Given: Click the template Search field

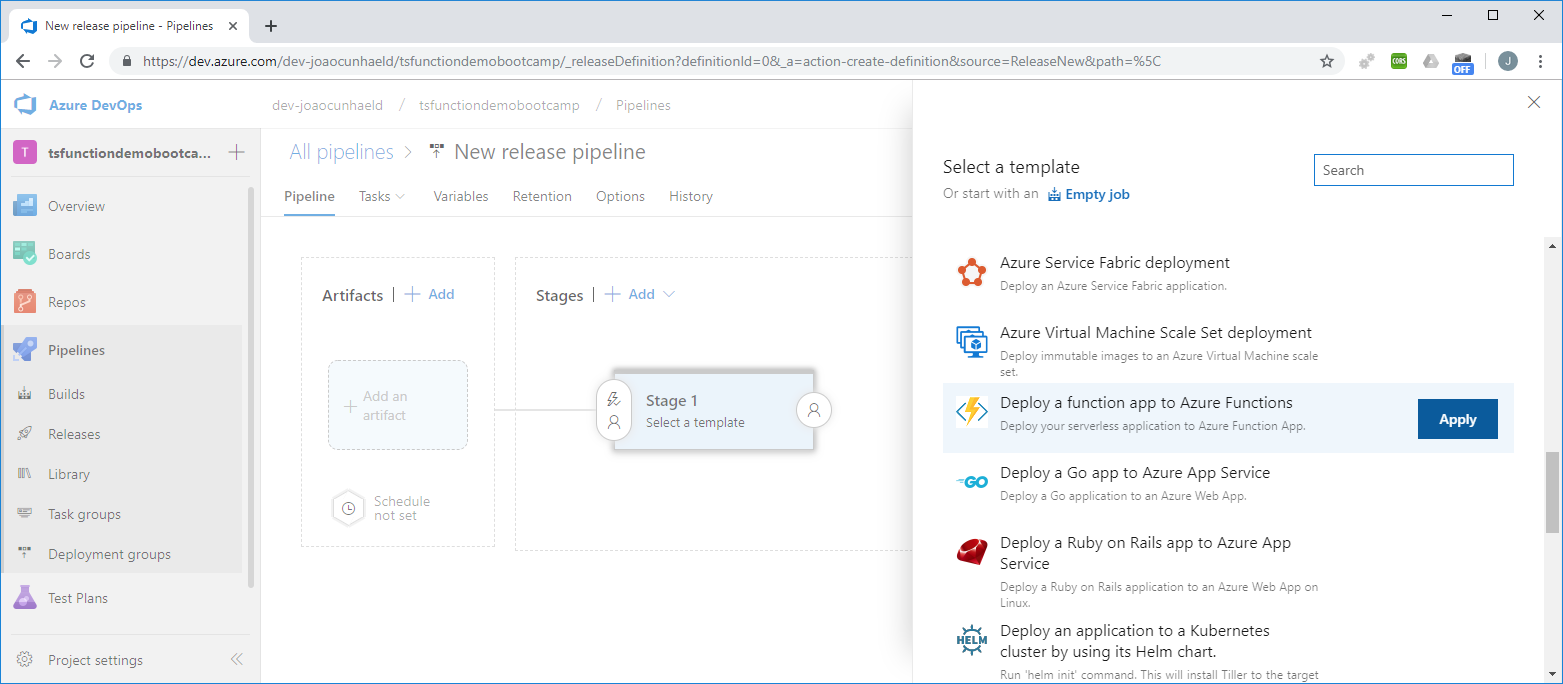Looking at the screenshot, I should click(x=1413, y=170).
